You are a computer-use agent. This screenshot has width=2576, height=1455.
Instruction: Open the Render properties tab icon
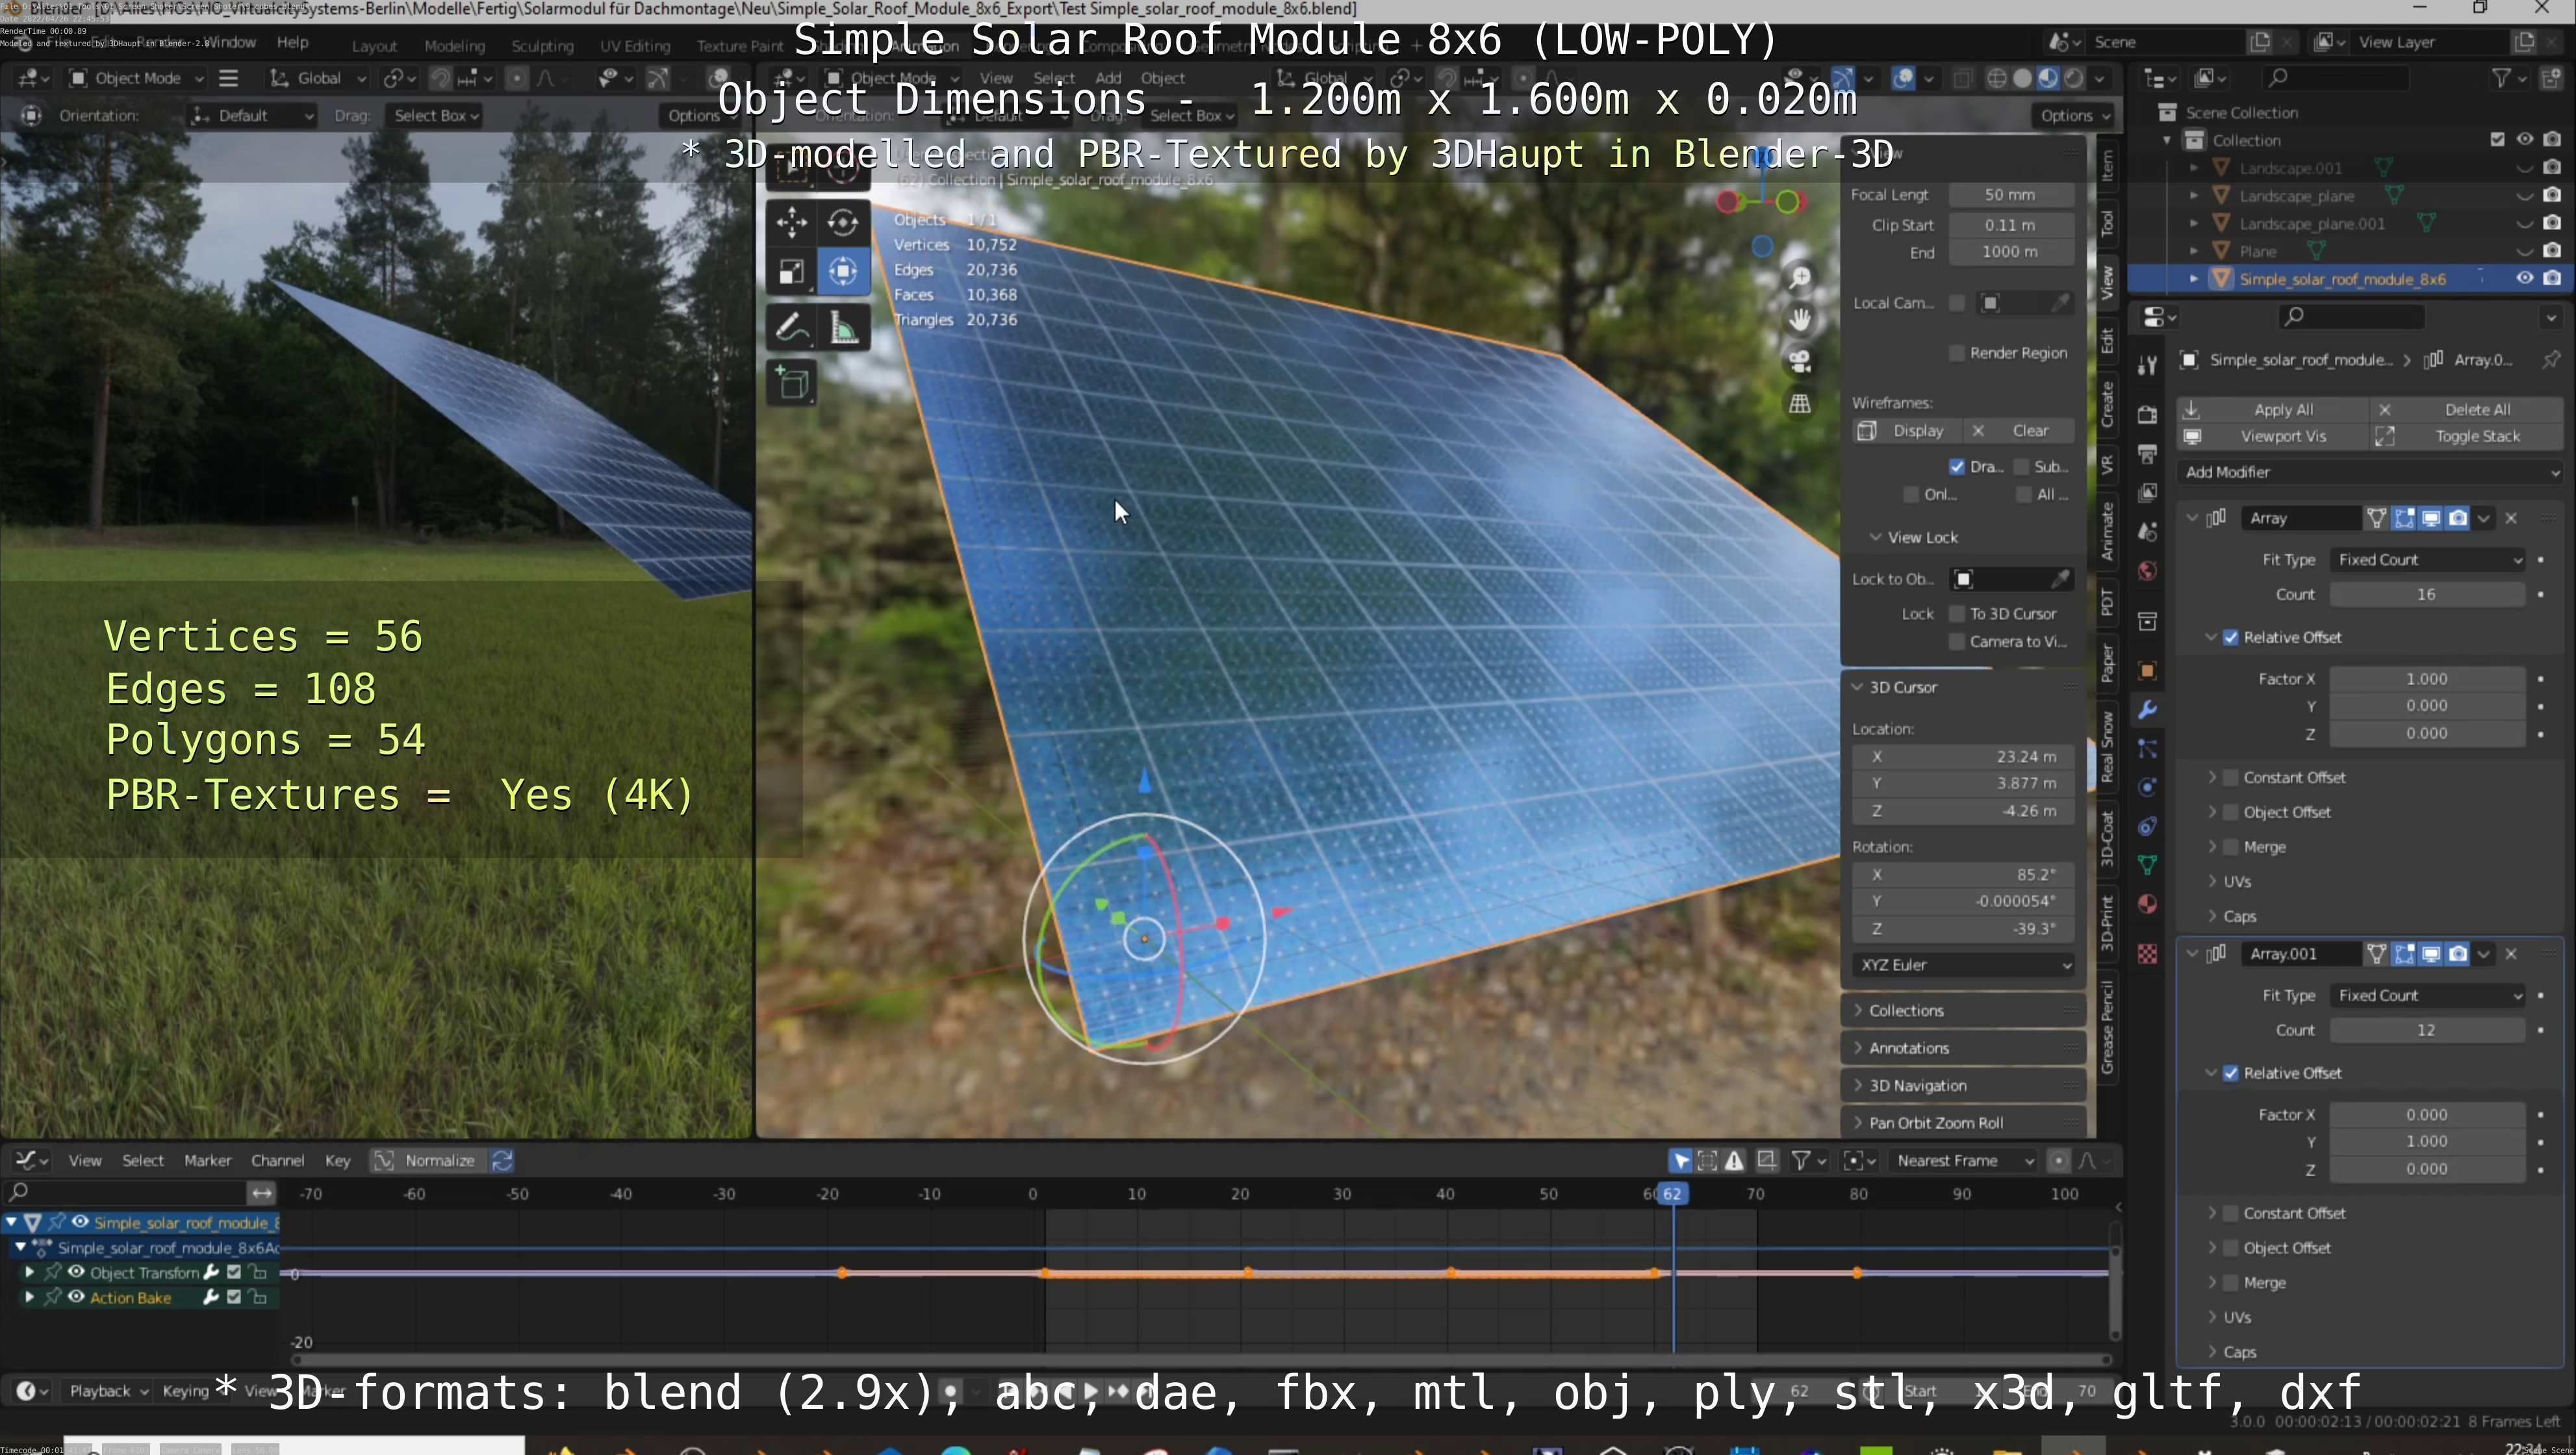coord(2147,414)
